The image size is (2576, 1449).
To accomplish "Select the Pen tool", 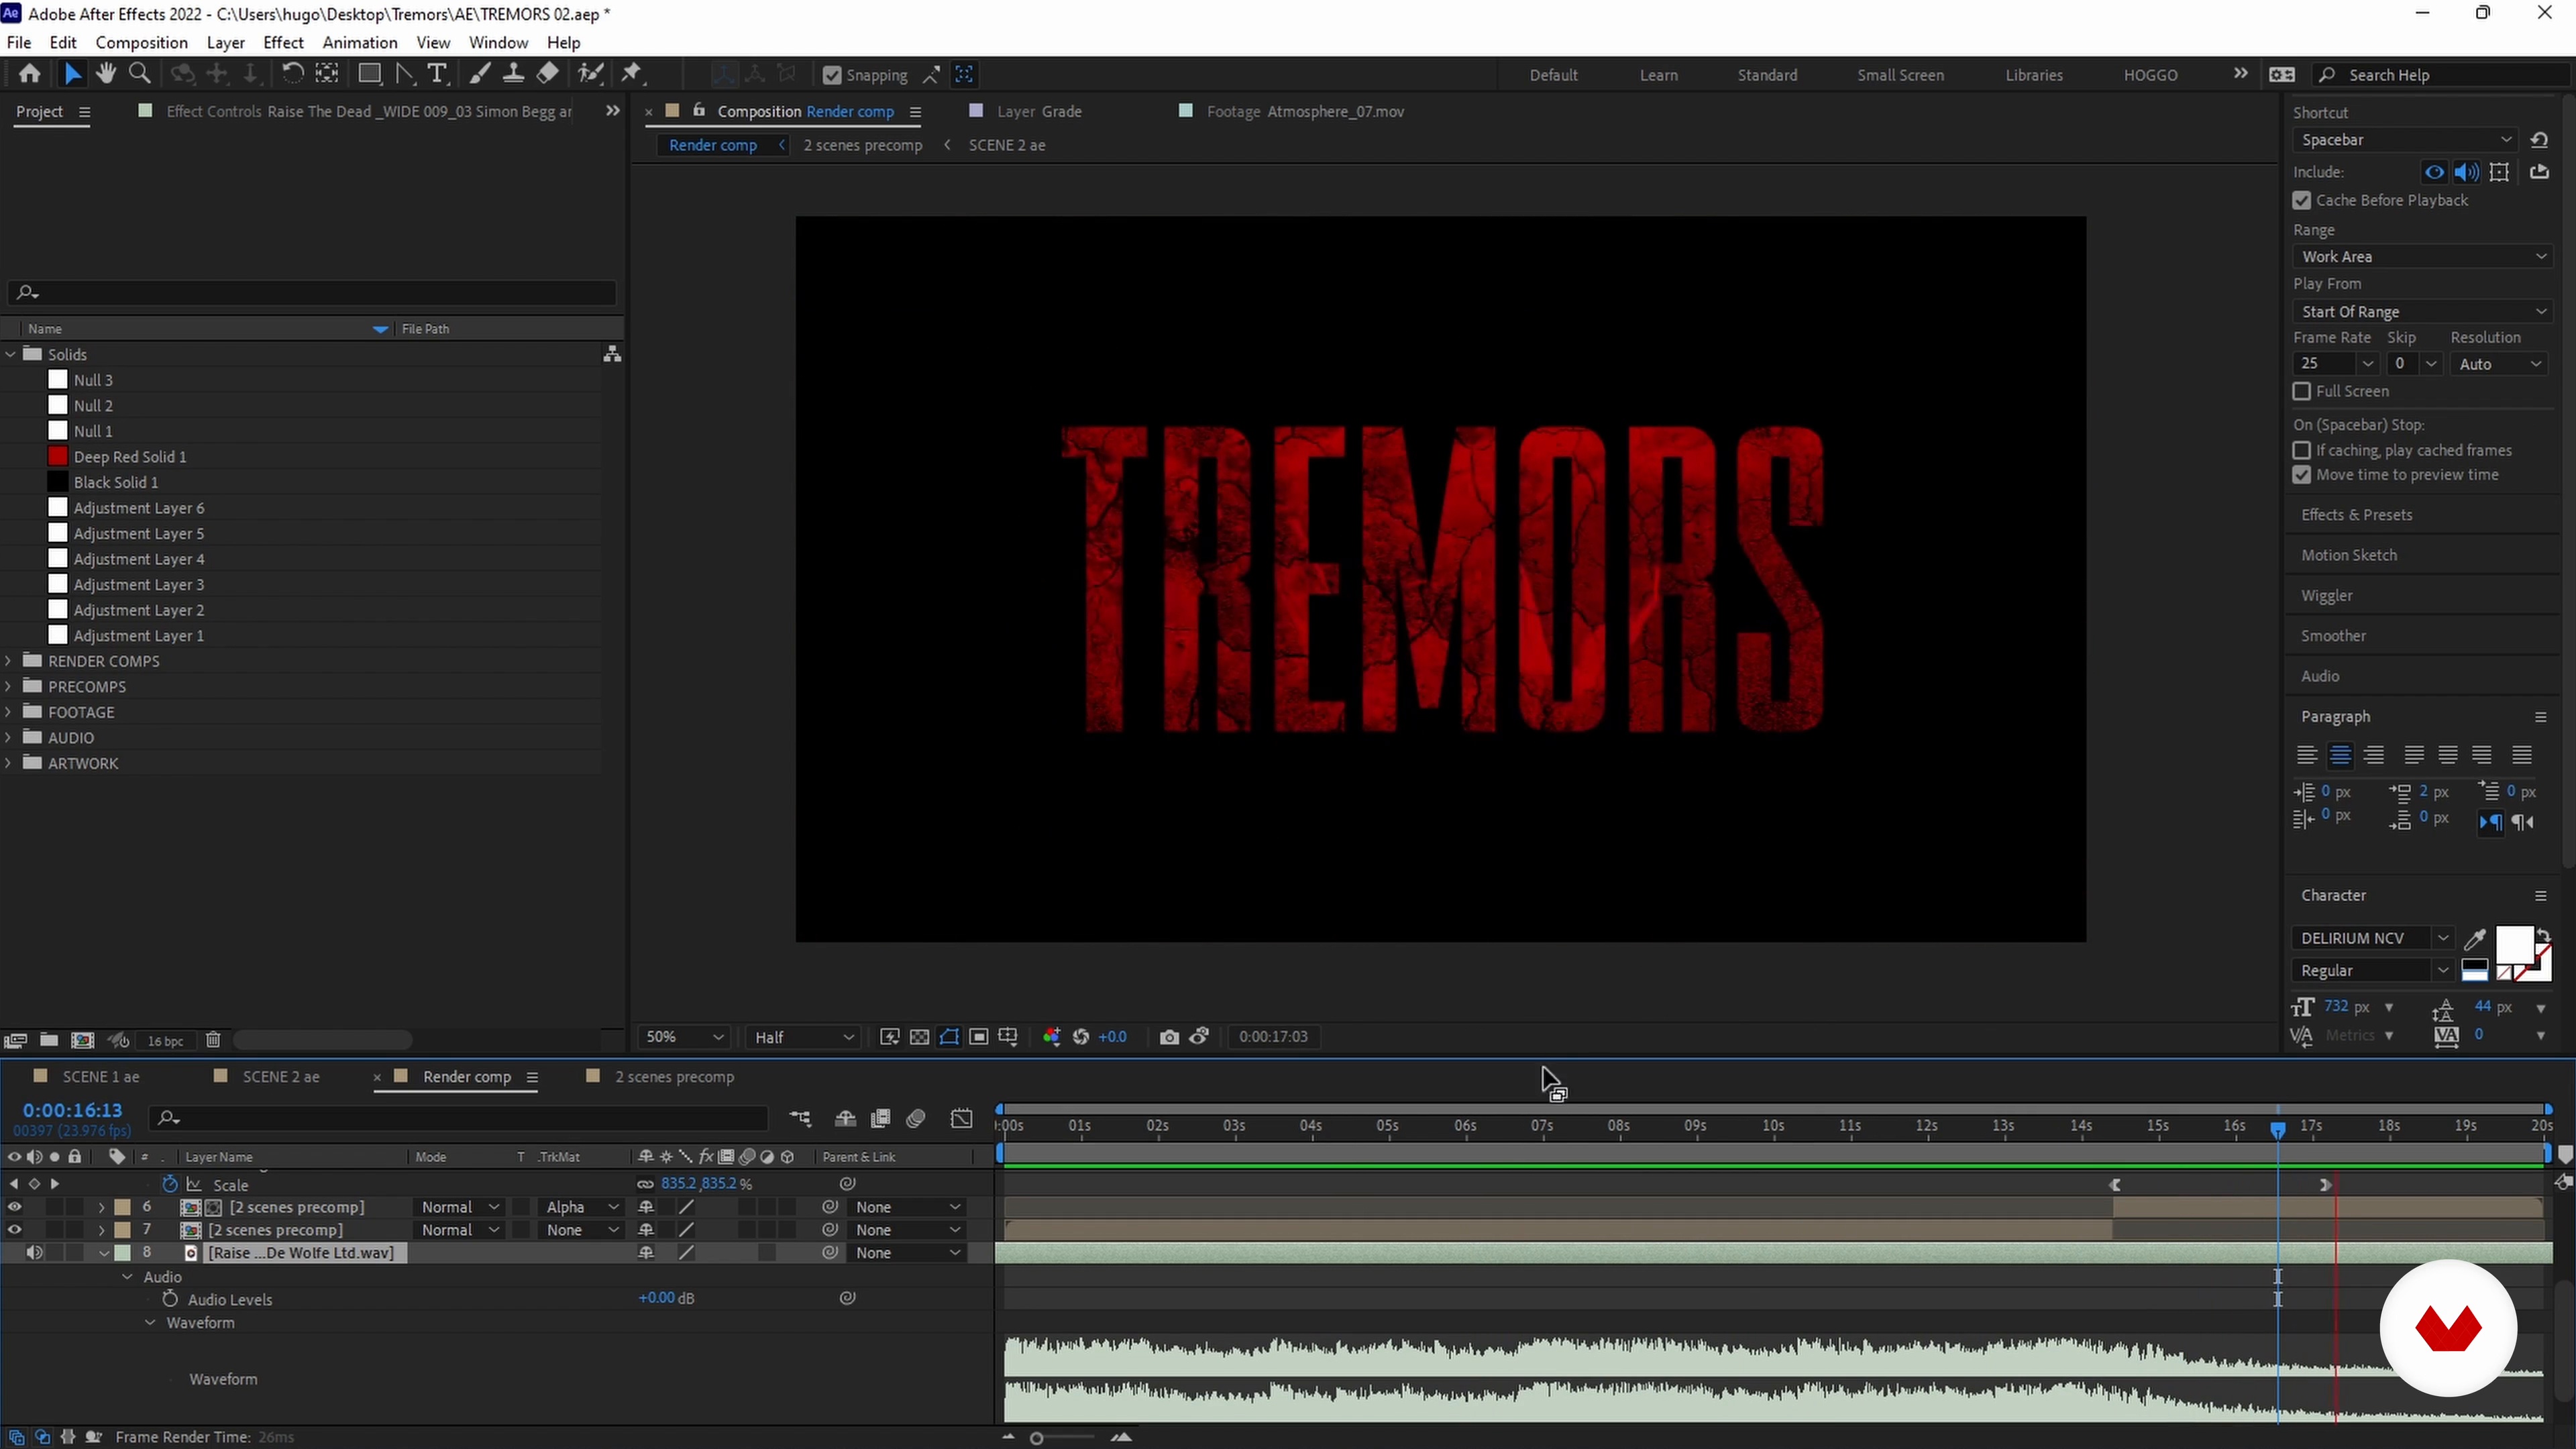I will pyautogui.click(x=404, y=74).
